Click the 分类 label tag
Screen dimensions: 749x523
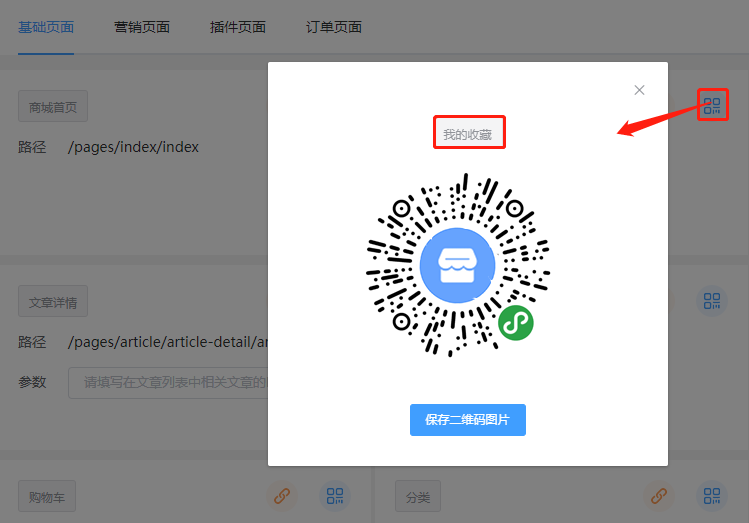click(418, 496)
